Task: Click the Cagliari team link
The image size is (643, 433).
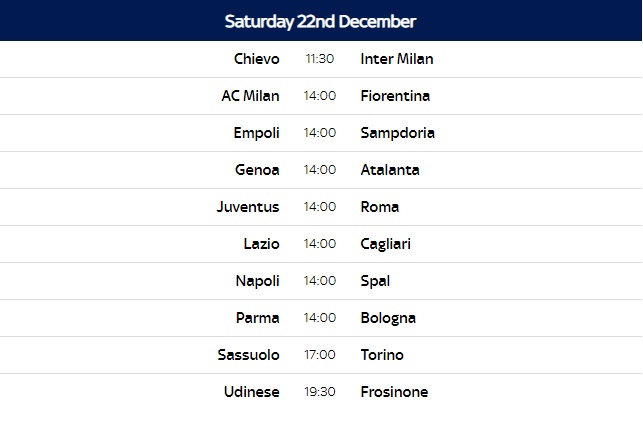Action: click(x=385, y=244)
